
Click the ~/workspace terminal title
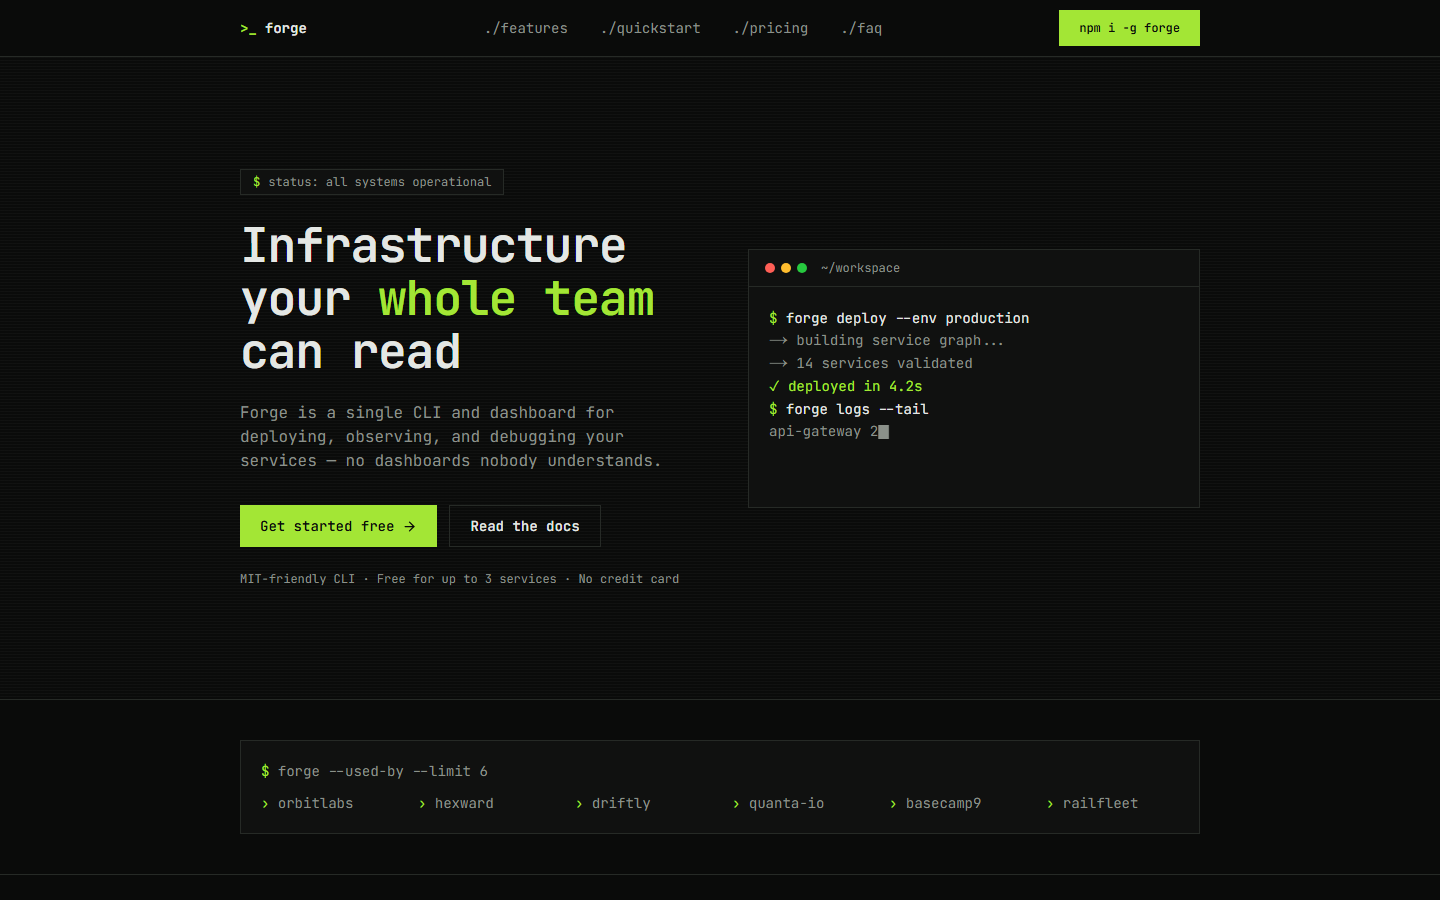coord(860,268)
